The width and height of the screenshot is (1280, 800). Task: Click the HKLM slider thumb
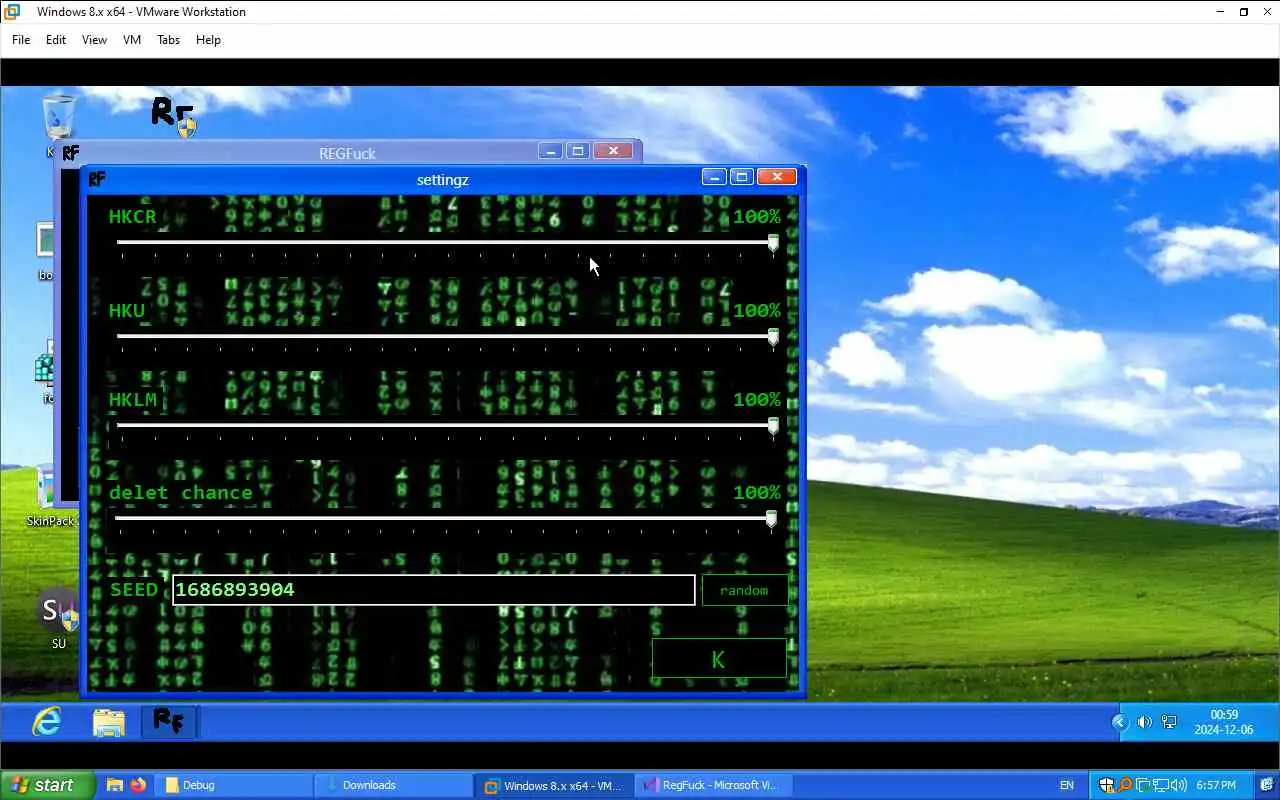(773, 426)
